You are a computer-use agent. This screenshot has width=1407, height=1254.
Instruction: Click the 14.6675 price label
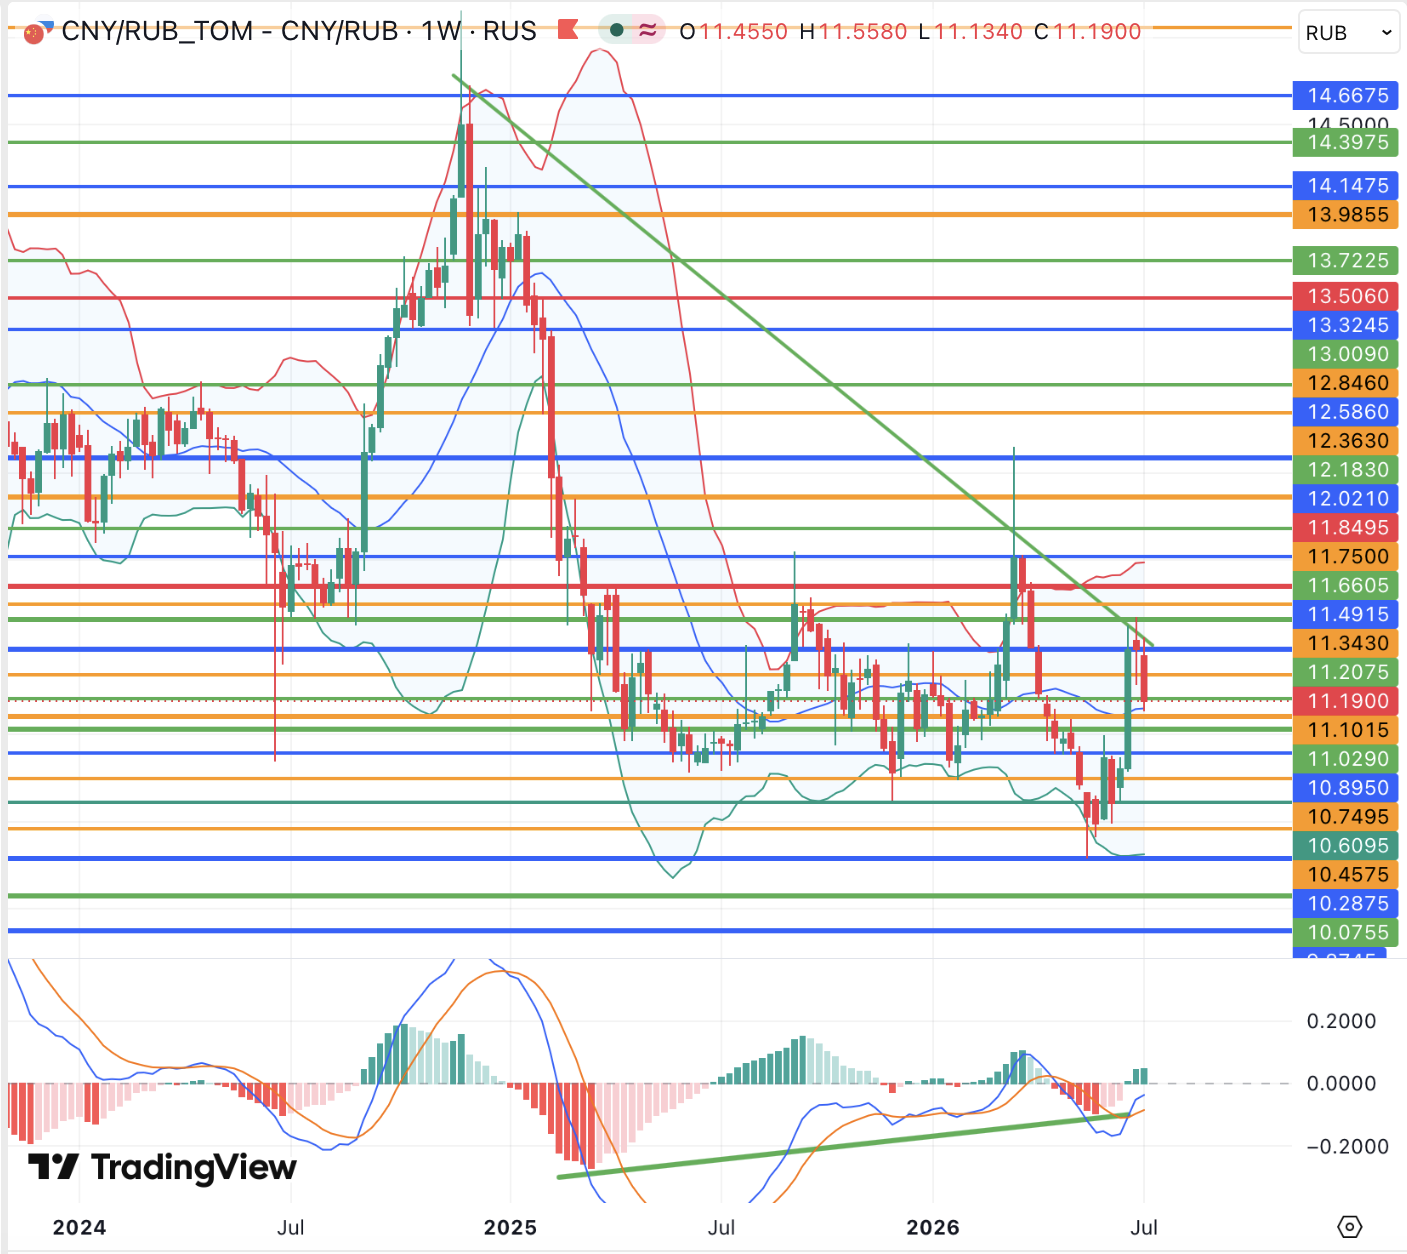tap(1346, 96)
